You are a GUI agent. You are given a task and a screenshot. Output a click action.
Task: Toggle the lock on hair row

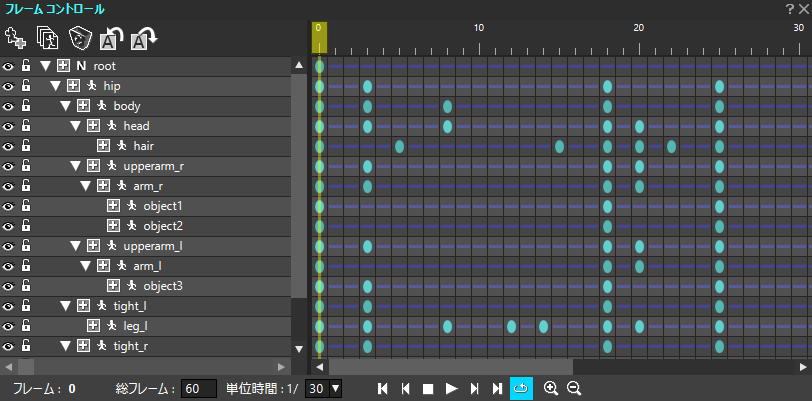coord(25,146)
